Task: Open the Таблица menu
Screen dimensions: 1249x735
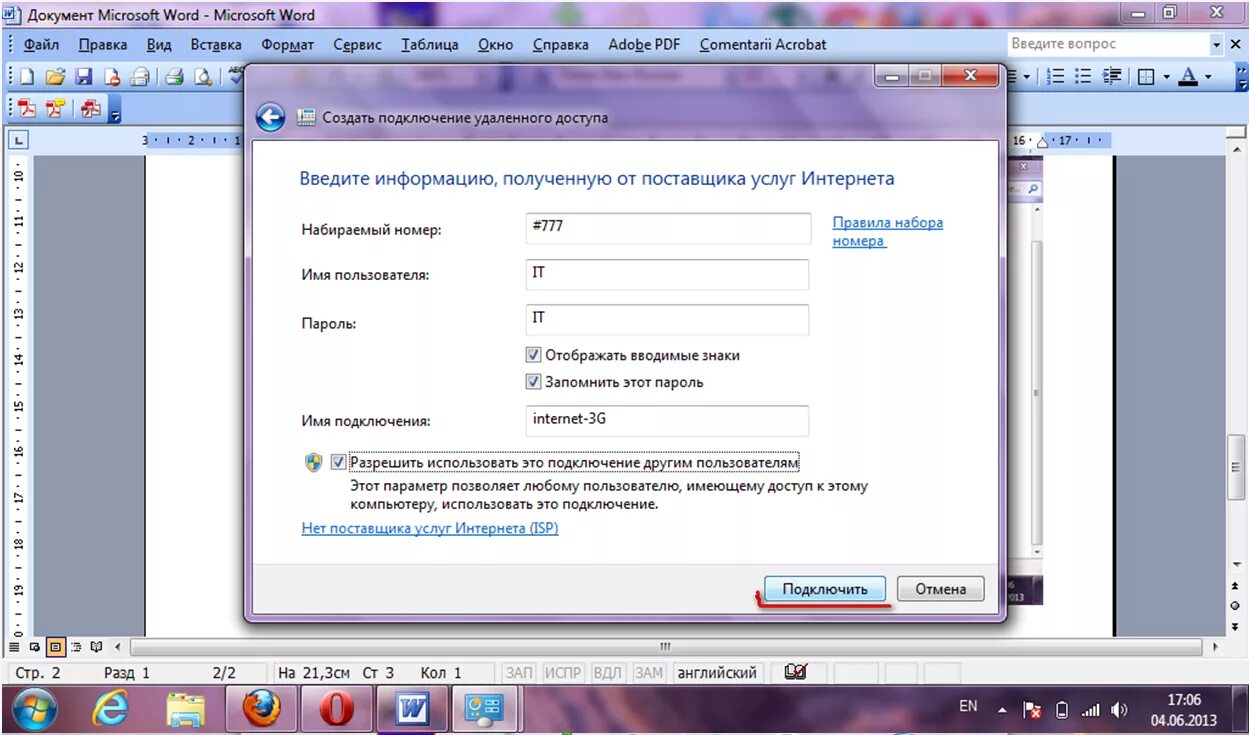Action: coord(430,45)
